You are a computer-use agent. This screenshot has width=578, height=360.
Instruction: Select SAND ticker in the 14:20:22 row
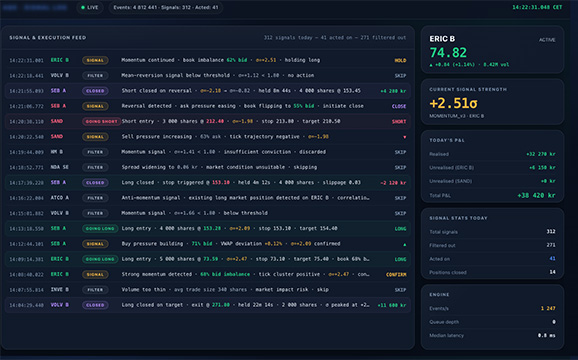click(57, 137)
